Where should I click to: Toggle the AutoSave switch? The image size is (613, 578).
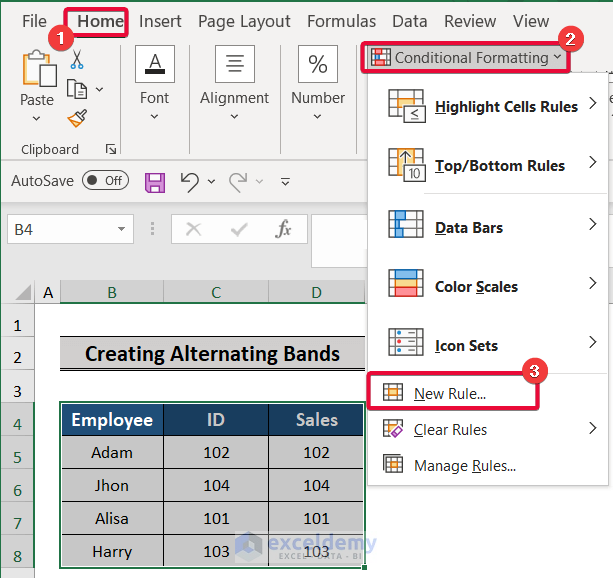106,181
